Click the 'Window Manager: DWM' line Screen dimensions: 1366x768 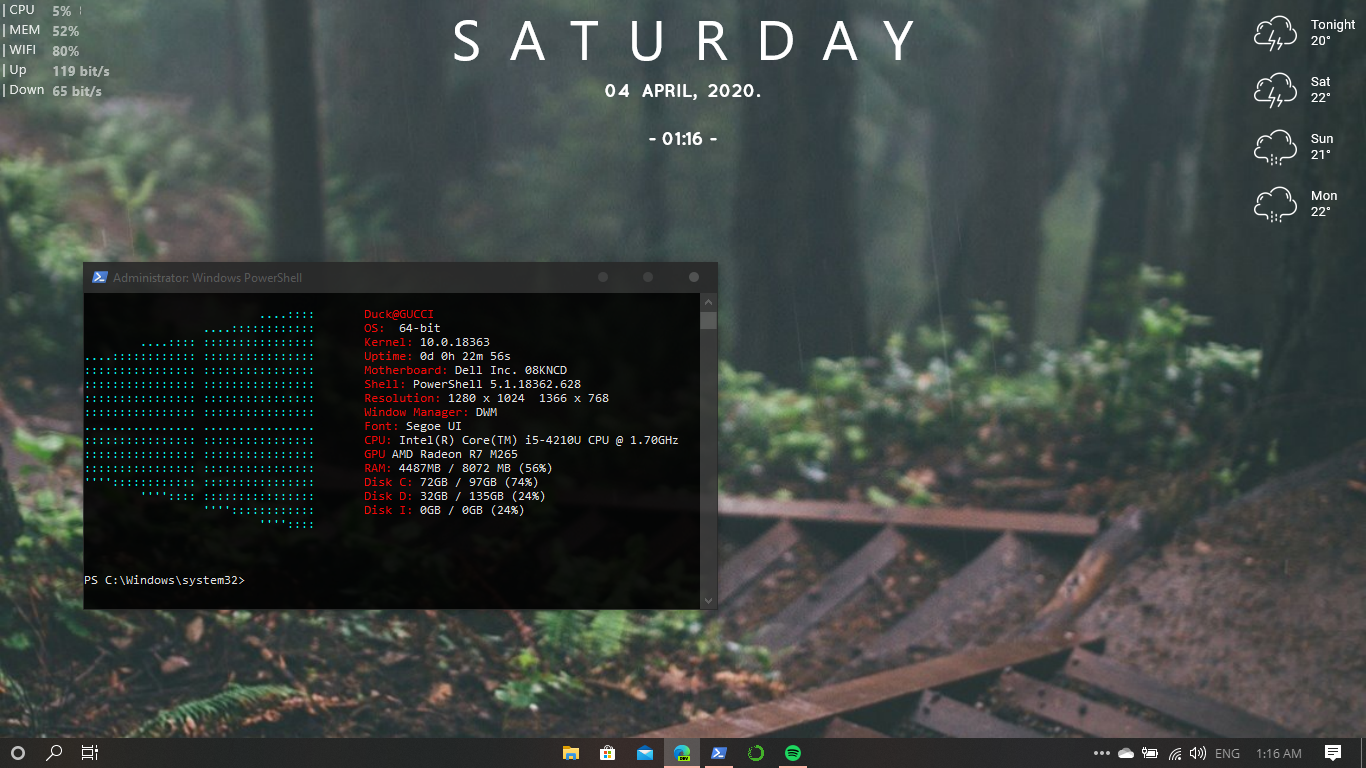tap(431, 412)
